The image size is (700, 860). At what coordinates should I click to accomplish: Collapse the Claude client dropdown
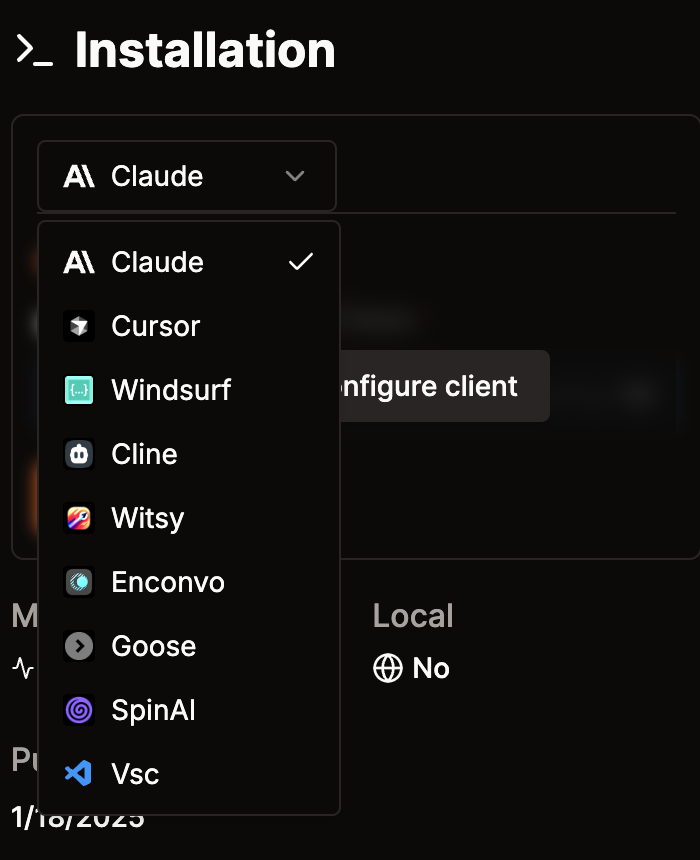(187, 176)
